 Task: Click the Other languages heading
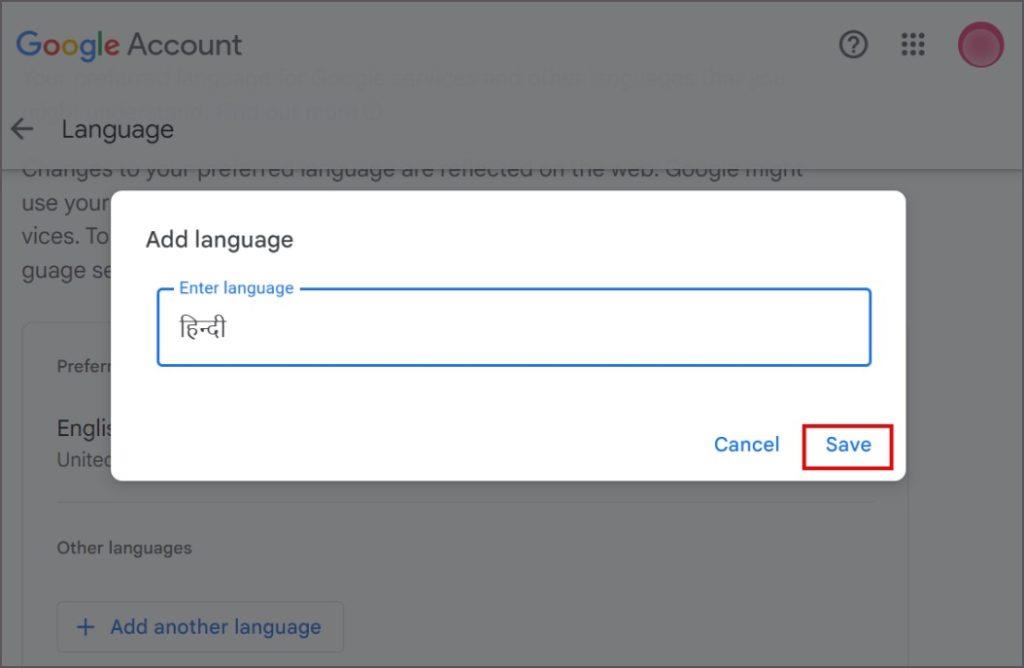(124, 548)
